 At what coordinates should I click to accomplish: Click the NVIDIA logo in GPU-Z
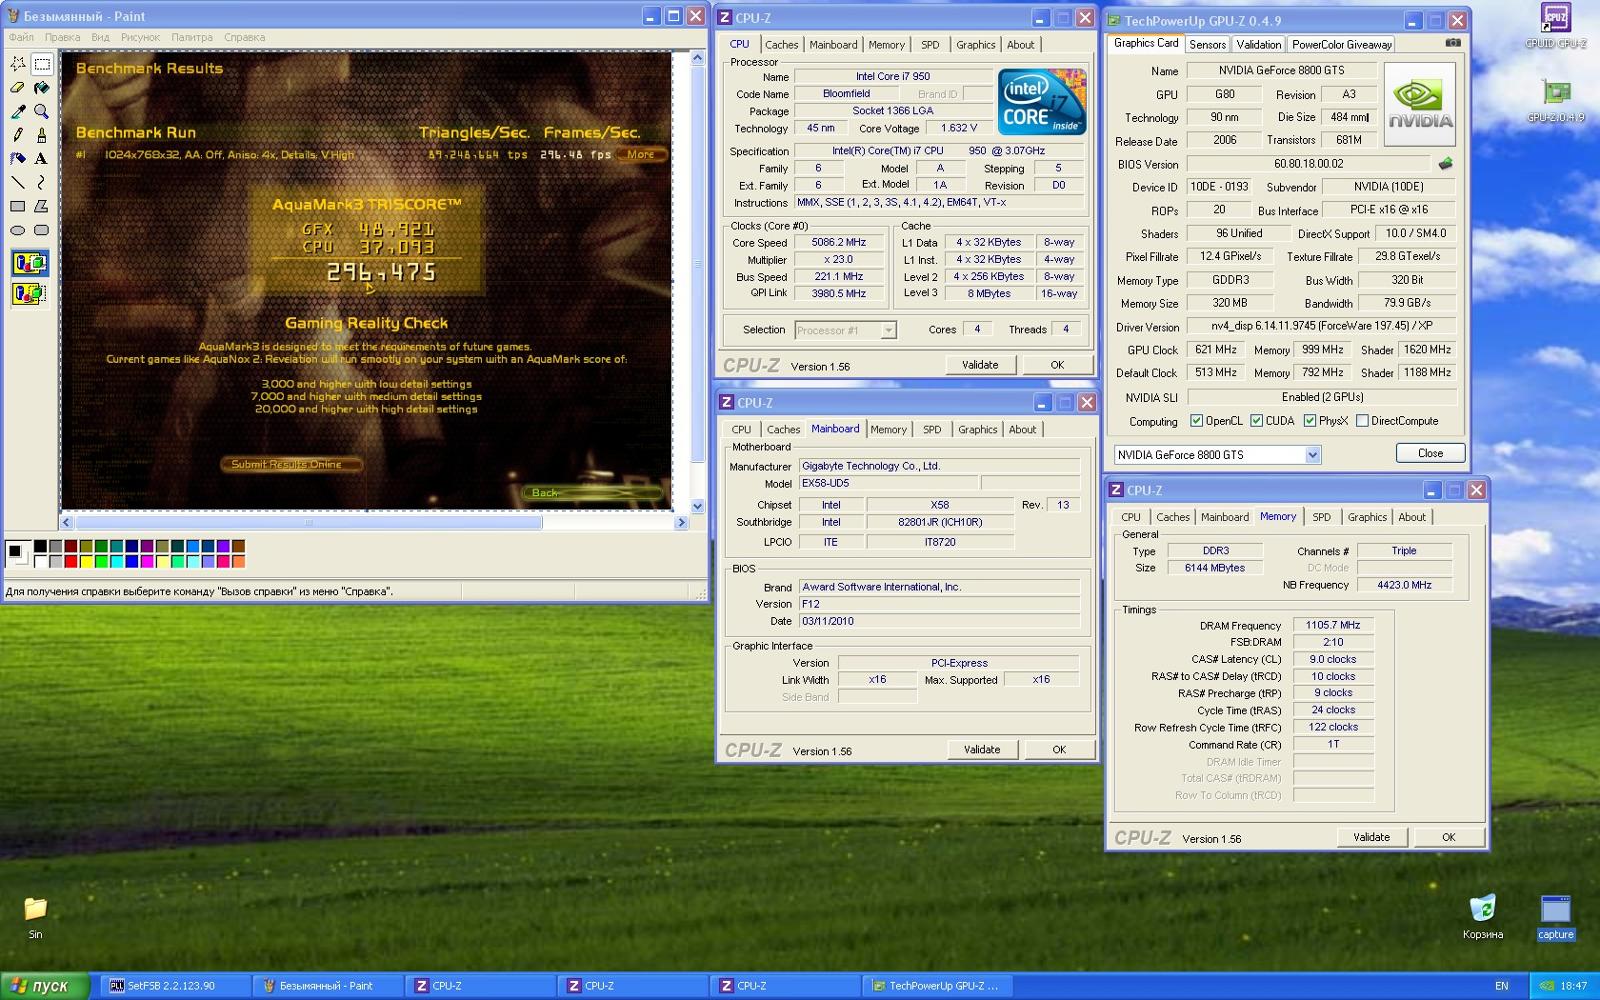pyautogui.click(x=1420, y=105)
